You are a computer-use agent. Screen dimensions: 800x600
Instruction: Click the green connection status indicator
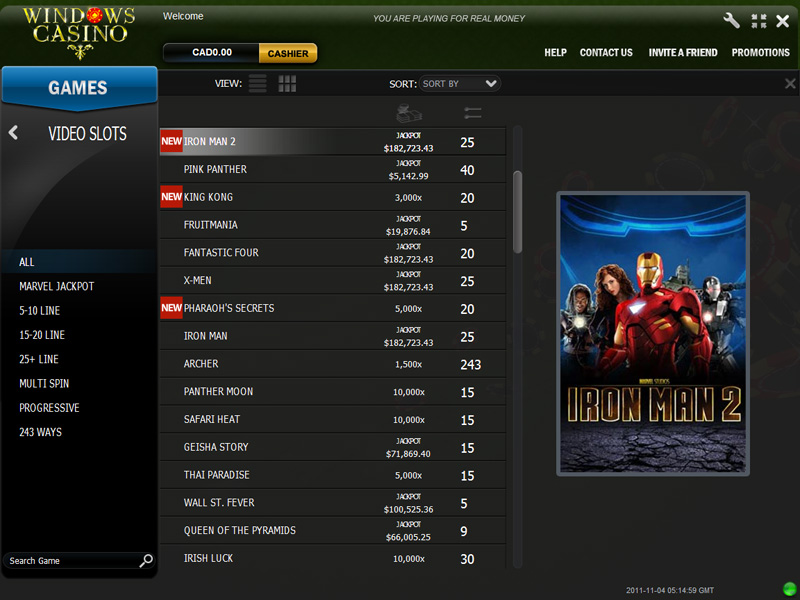[790, 588]
